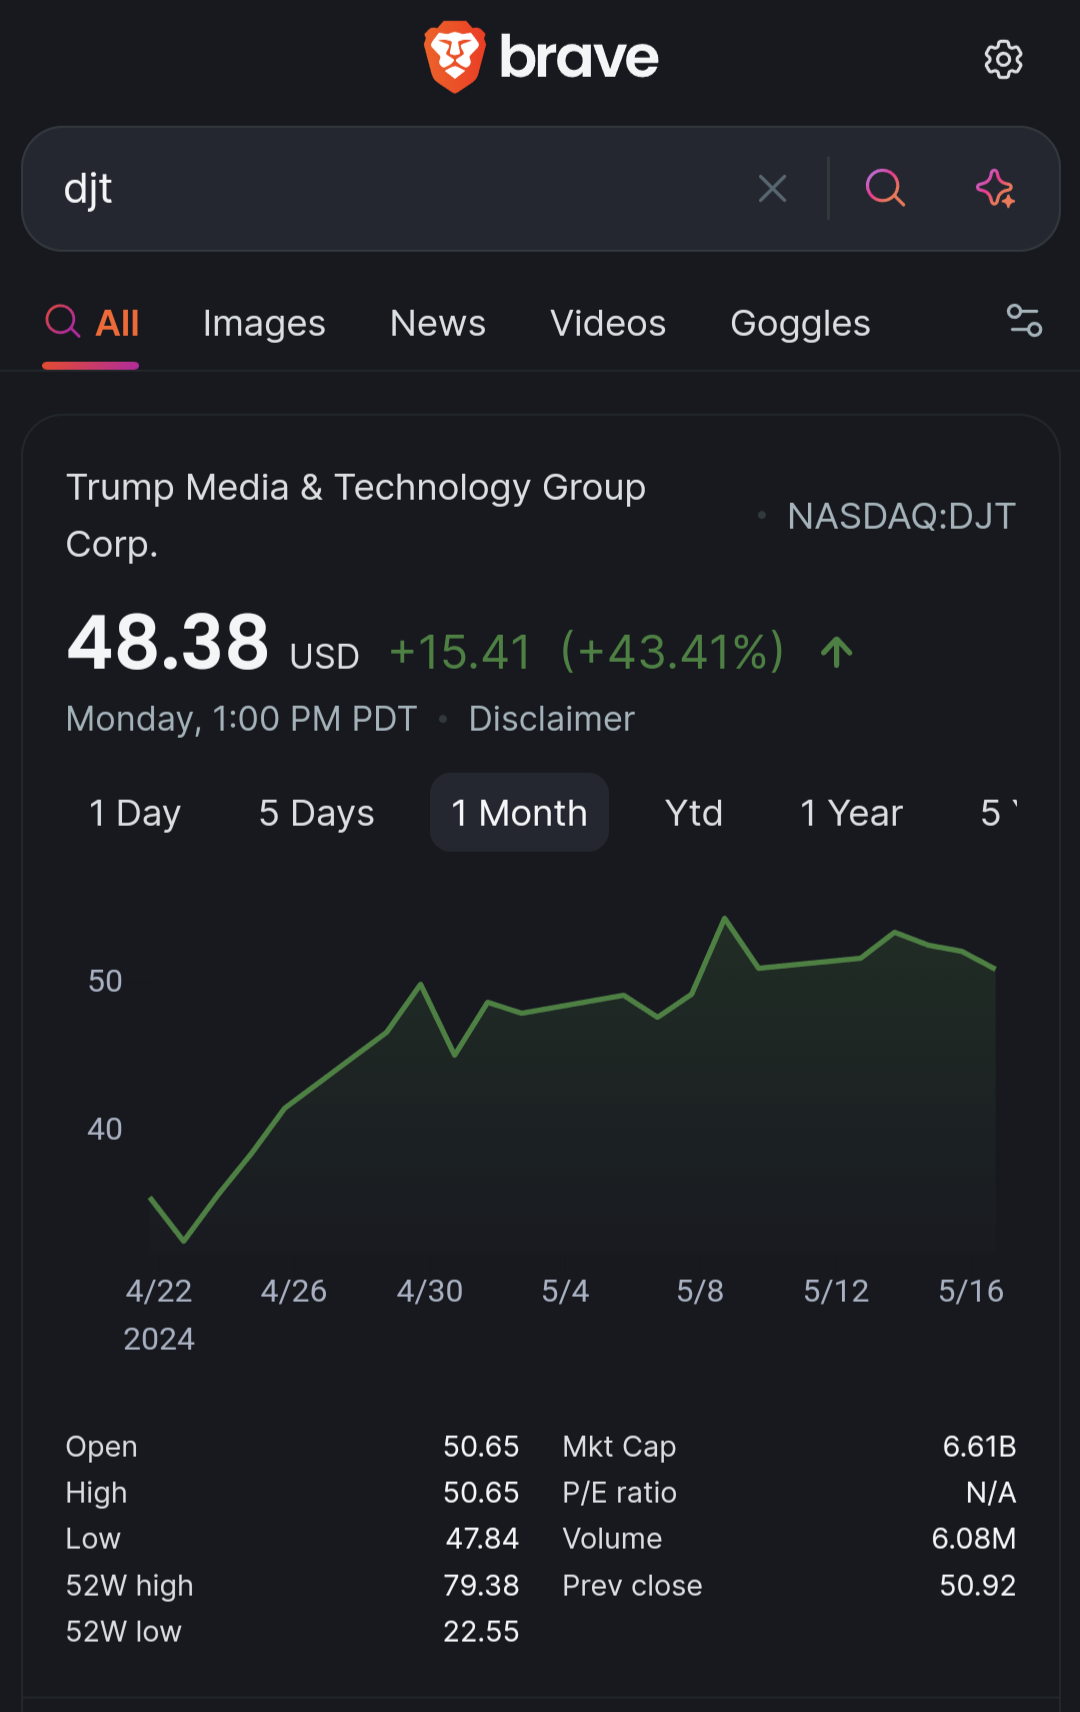Select the 1 Day chart range
Image resolution: width=1080 pixels, height=1712 pixels.
tap(135, 813)
